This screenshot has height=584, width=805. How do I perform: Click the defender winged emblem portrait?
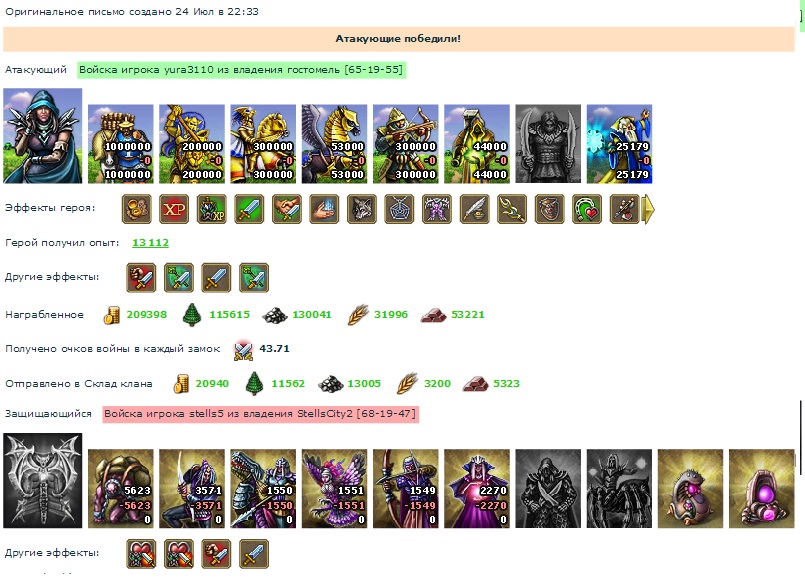(x=43, y=480)
